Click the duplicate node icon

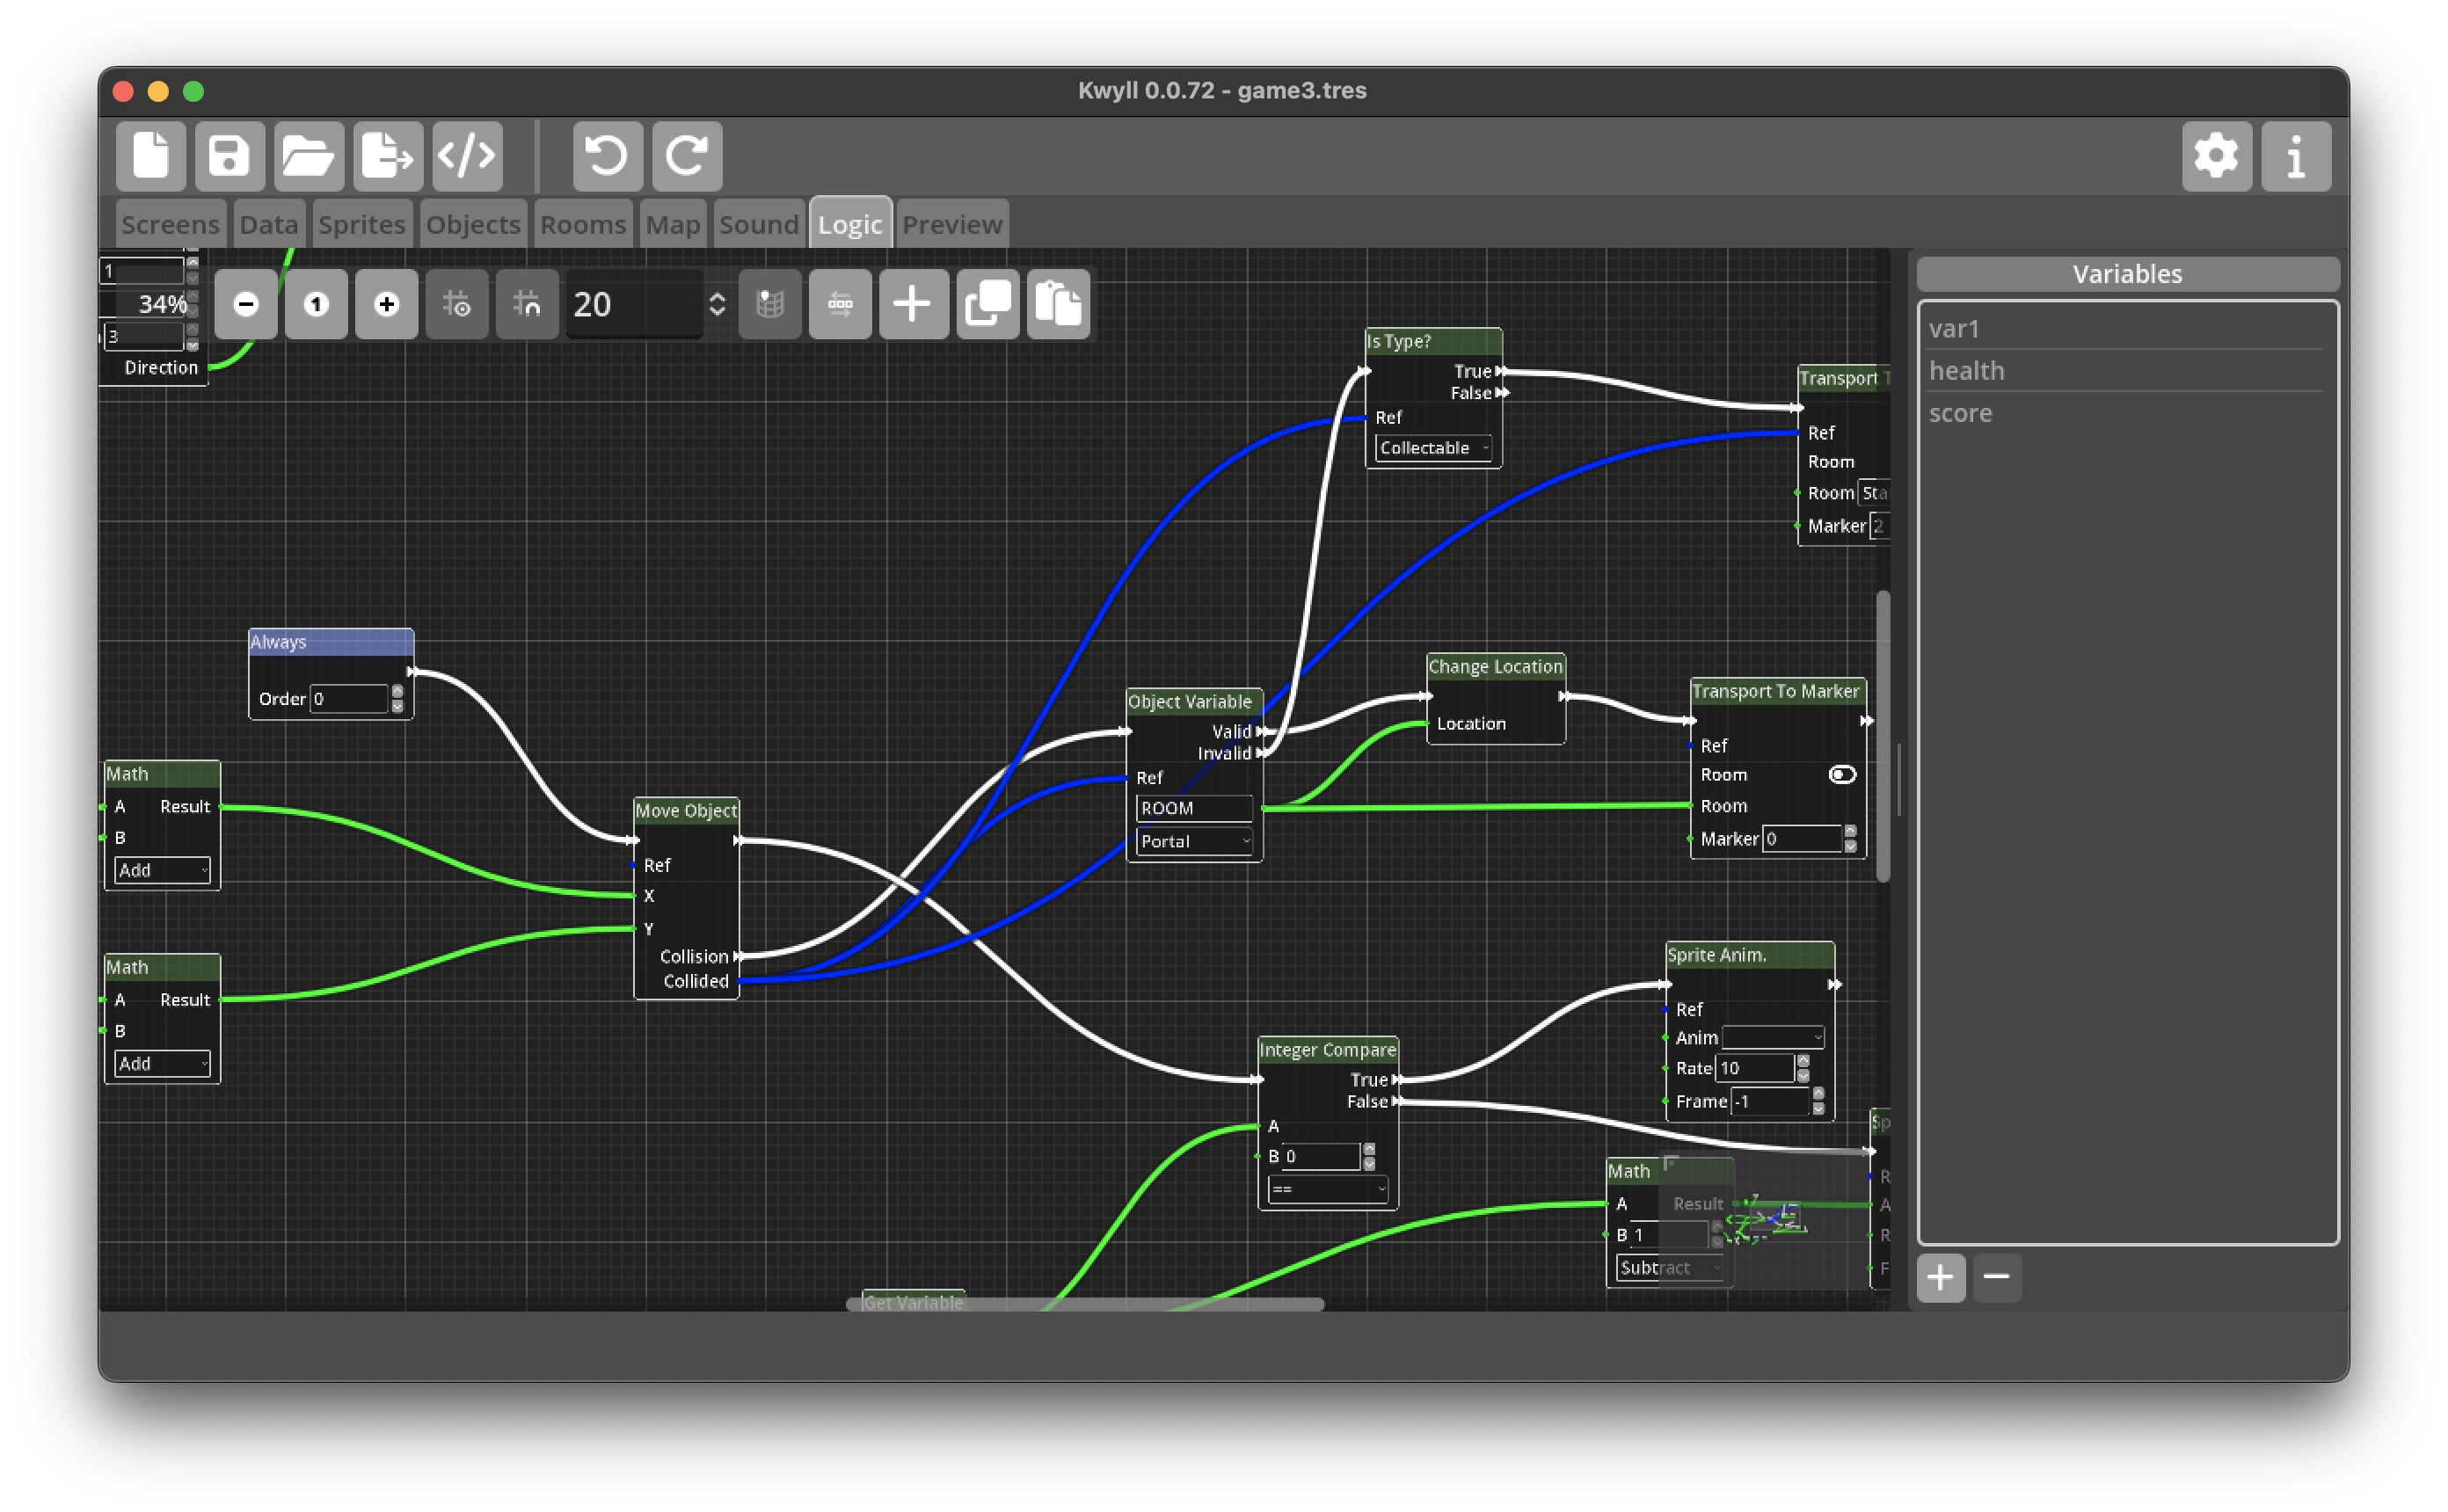[x=987, y=304]
